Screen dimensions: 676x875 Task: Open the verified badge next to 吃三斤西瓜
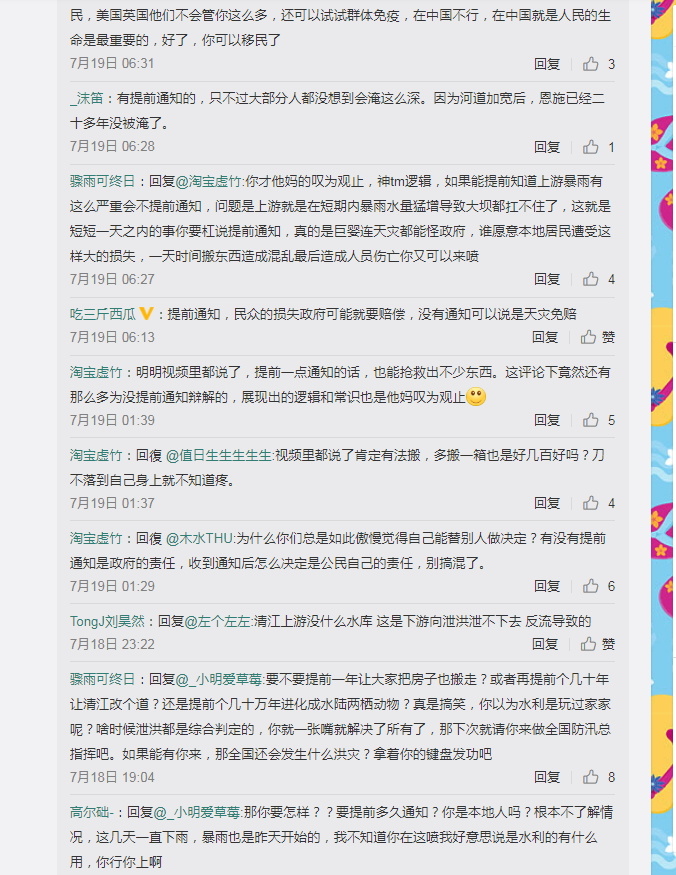click(x=146, y=314)
